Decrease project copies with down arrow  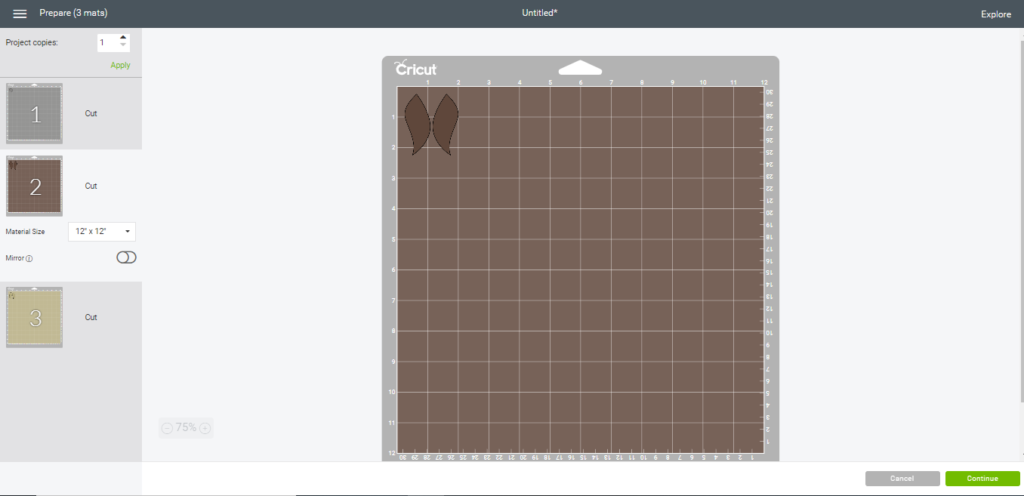point(123,46)
